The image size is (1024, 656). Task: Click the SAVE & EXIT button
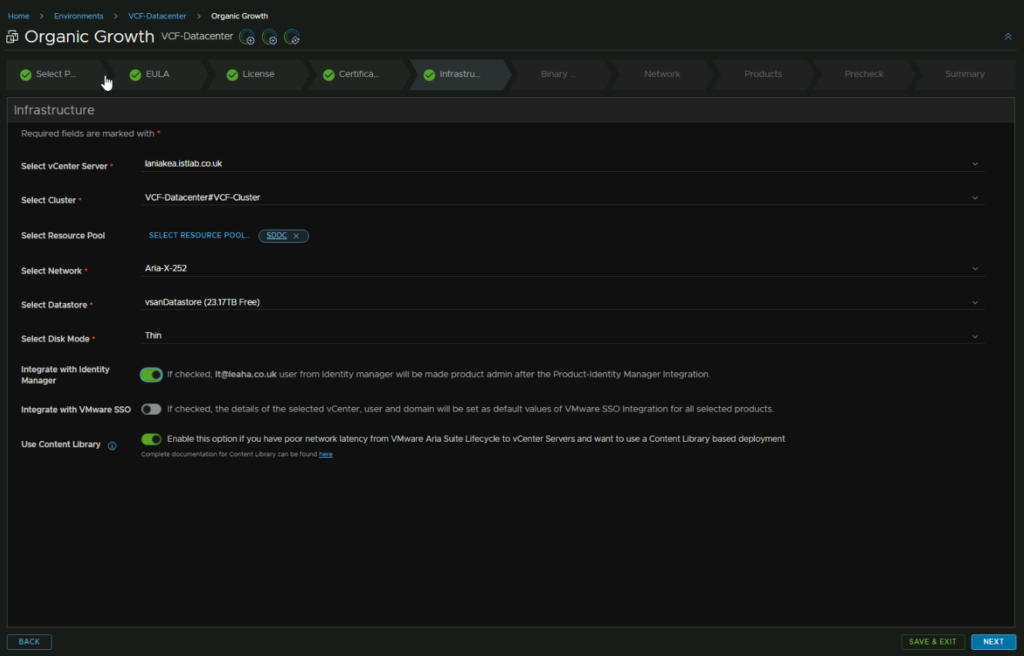[x=933, y=642]
